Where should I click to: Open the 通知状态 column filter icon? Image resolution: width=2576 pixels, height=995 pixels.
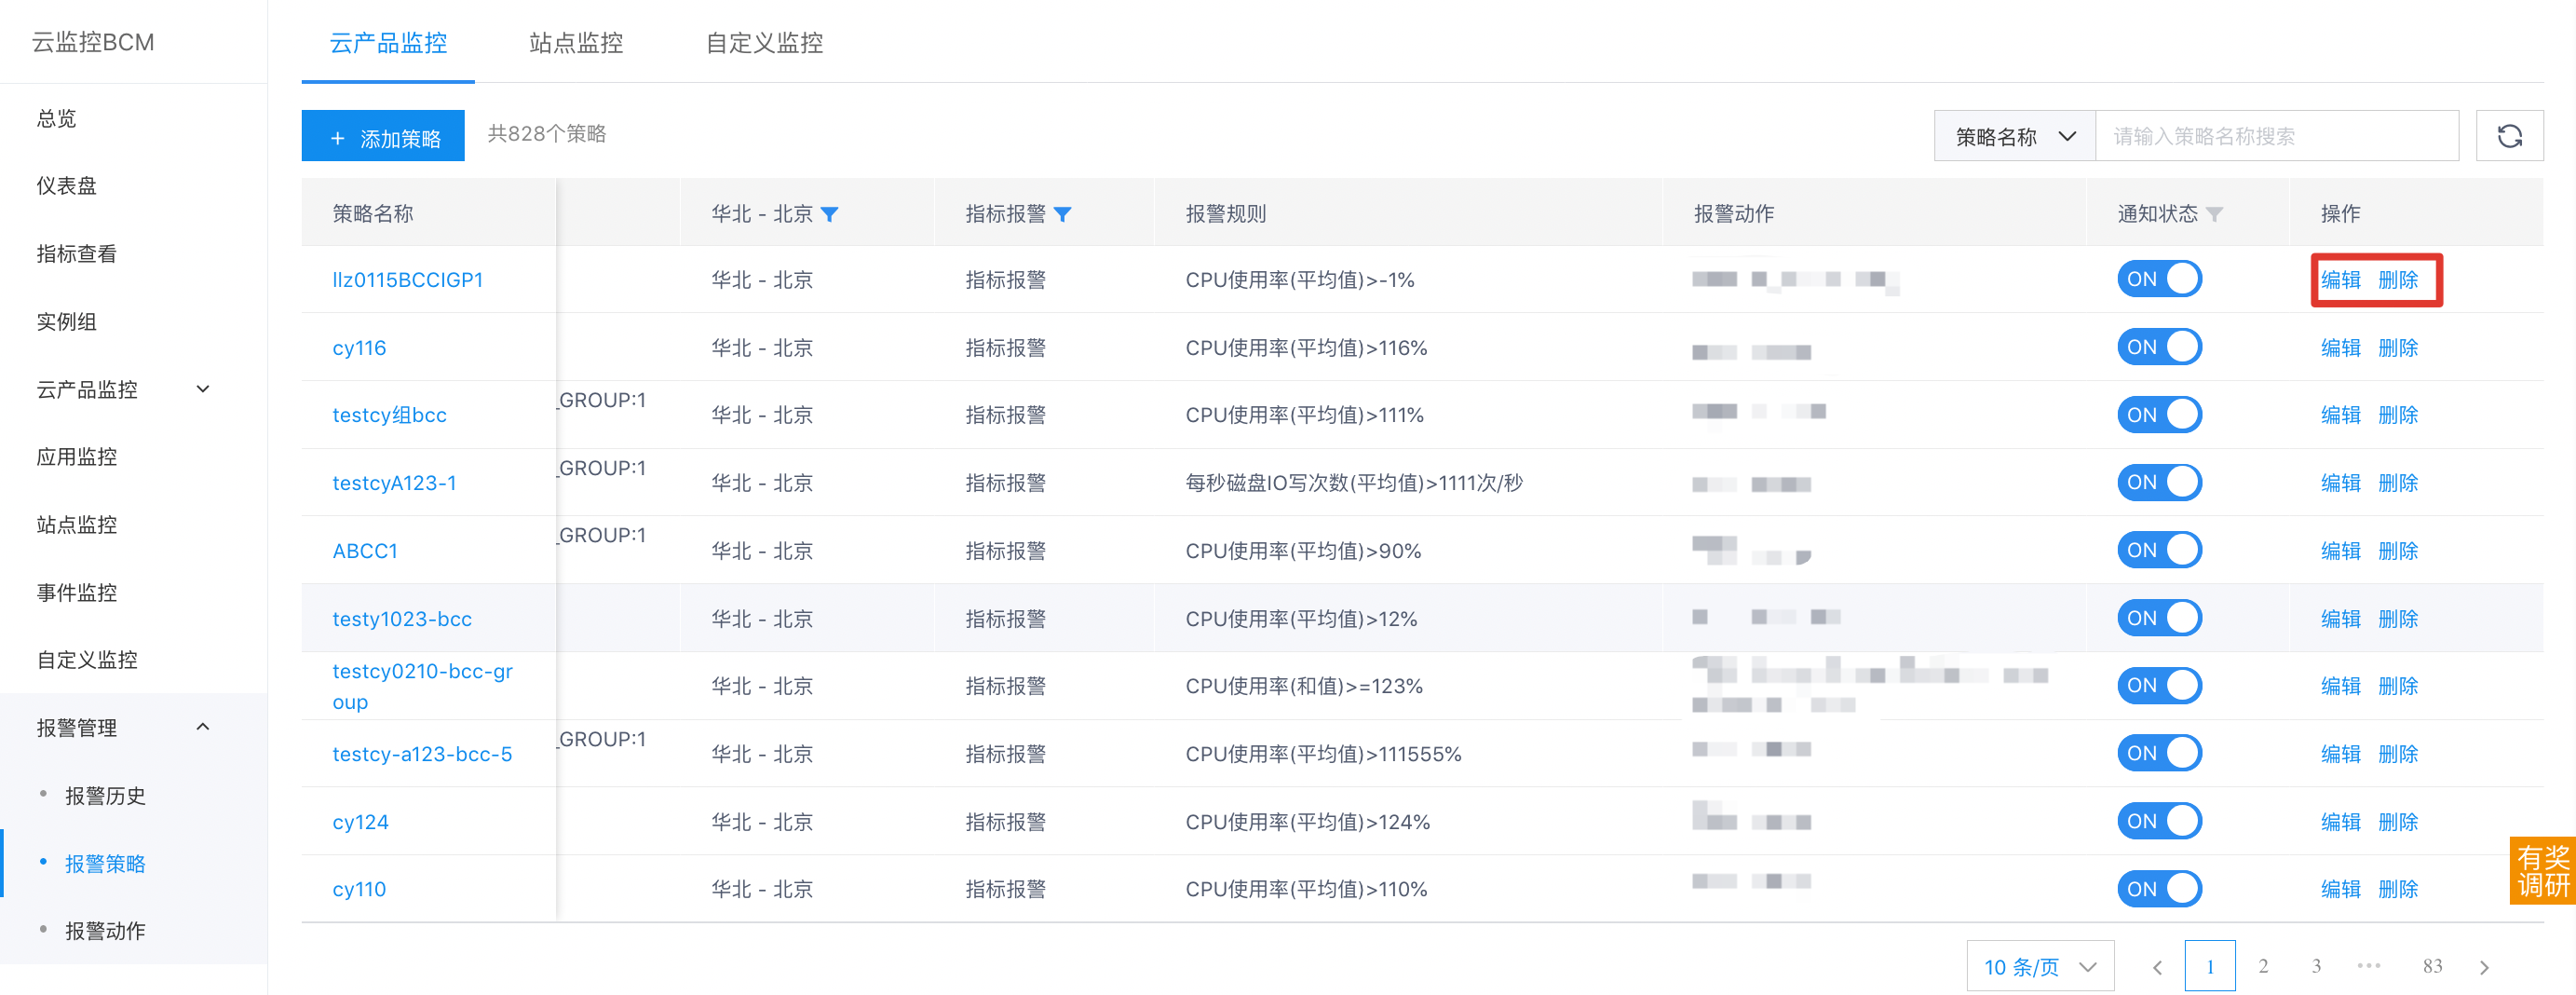pos(2214,214)
